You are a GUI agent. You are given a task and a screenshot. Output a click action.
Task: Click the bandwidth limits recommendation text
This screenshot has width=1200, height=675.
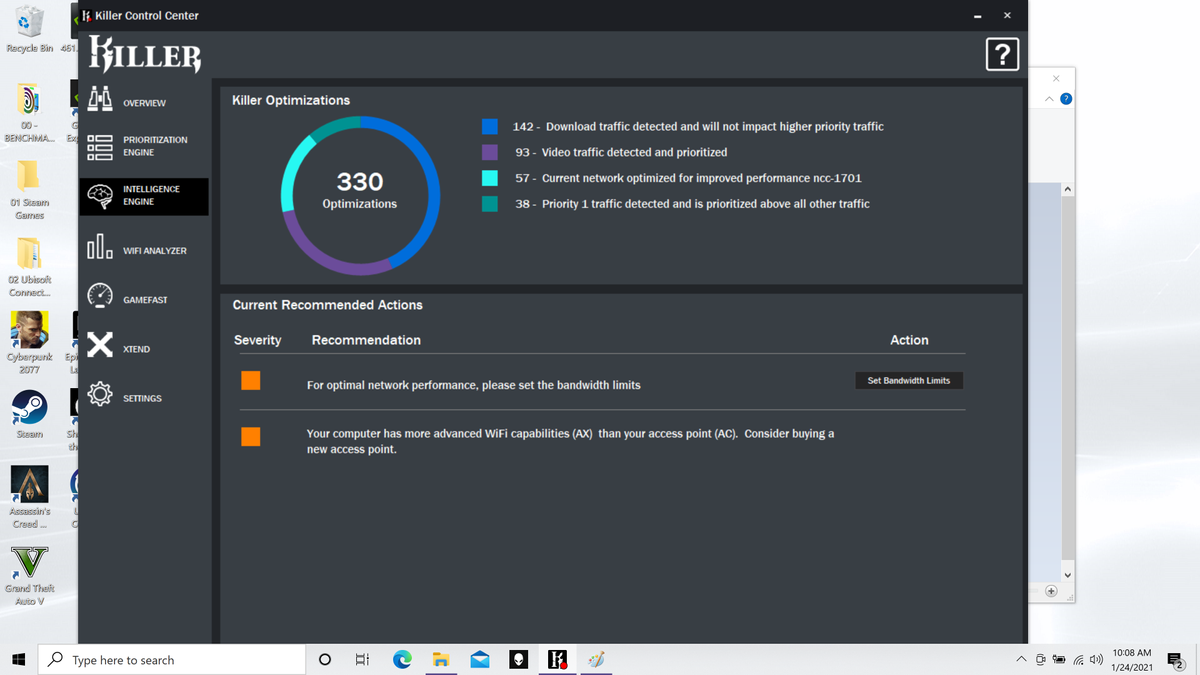[x=473, y=385]
